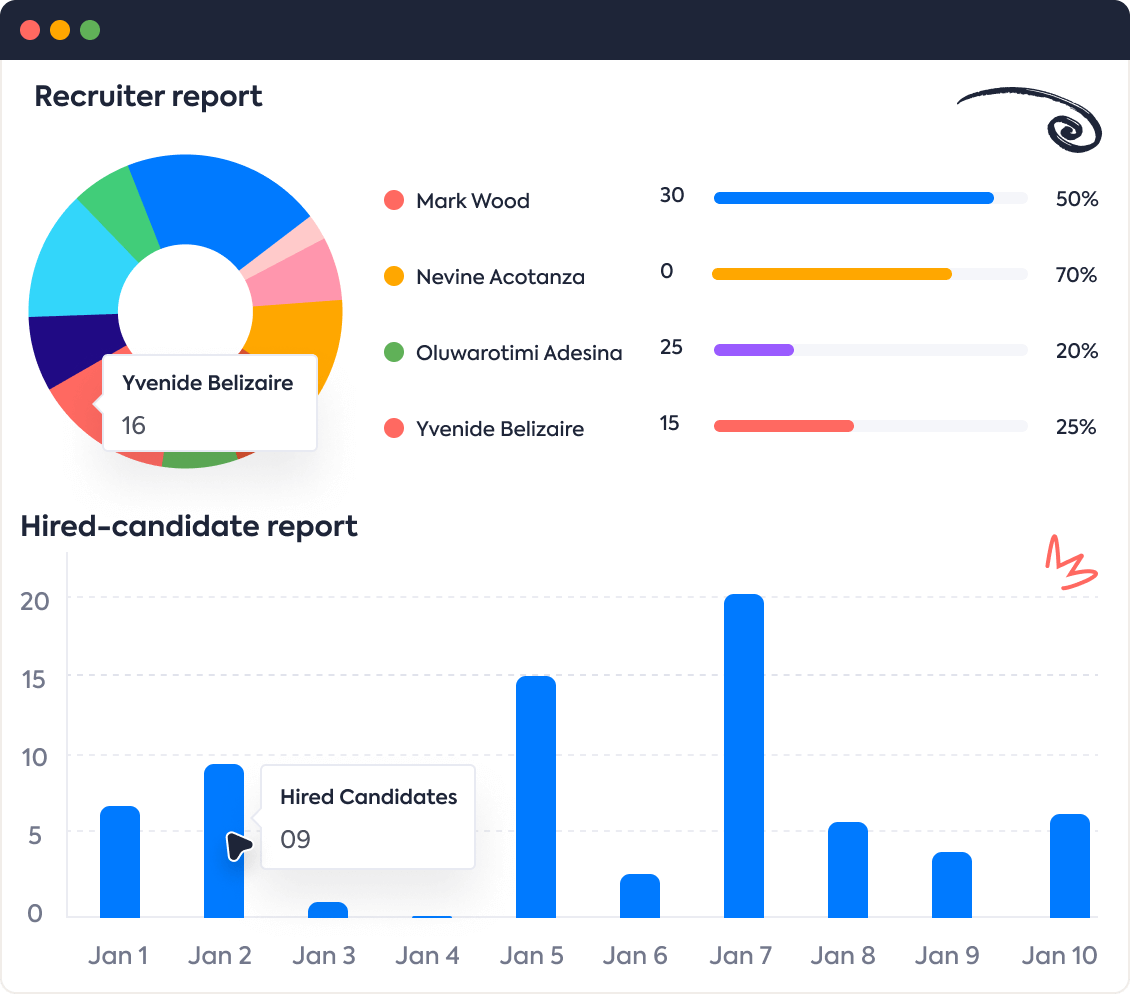Click the Hired-candidate report heading
1130x994 pixels.
pos(190,527)
